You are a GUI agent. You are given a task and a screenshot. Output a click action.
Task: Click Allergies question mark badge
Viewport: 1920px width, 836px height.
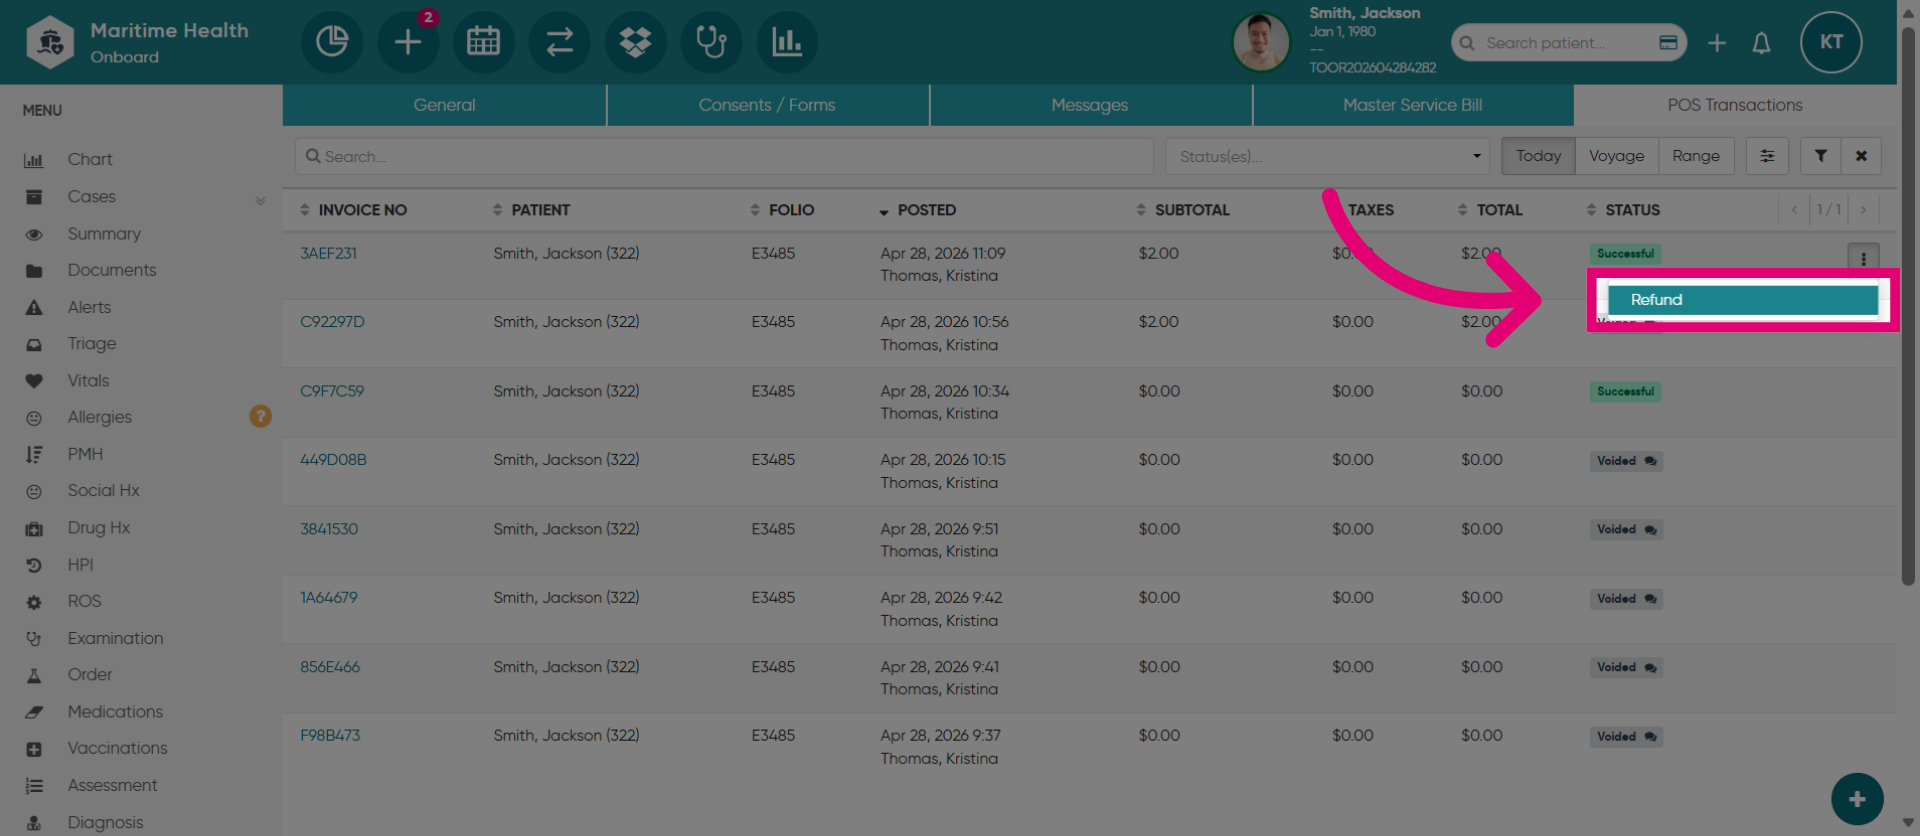click(x=260, y=416)
